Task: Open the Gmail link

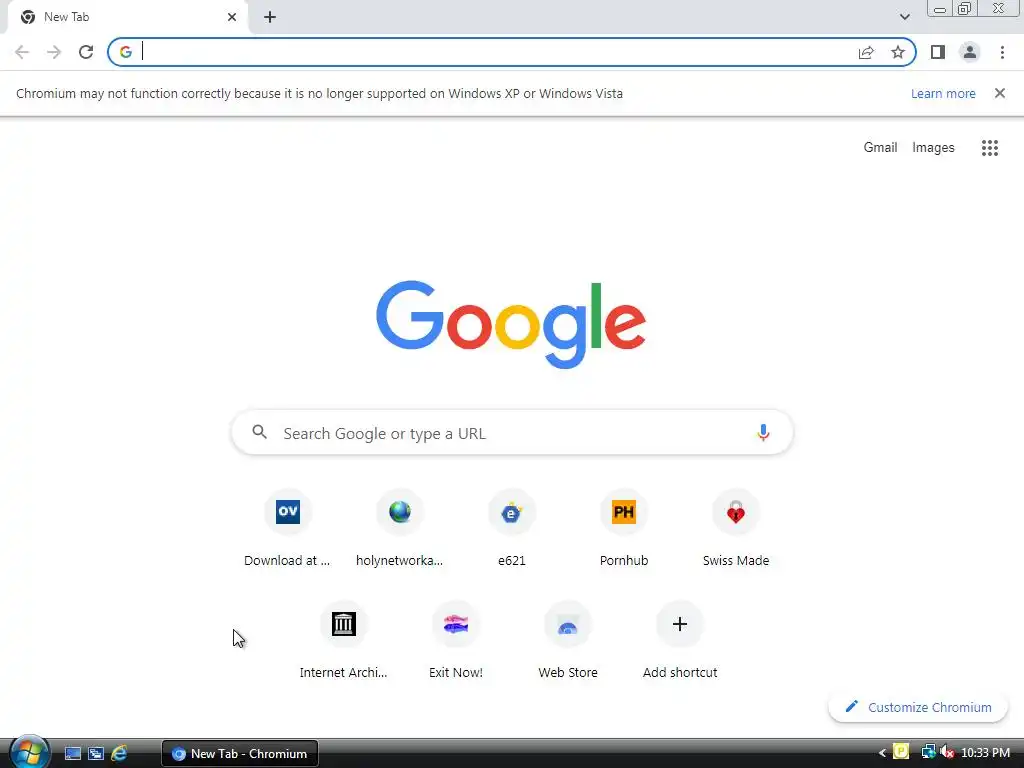Action: click(x=880, y=148)
